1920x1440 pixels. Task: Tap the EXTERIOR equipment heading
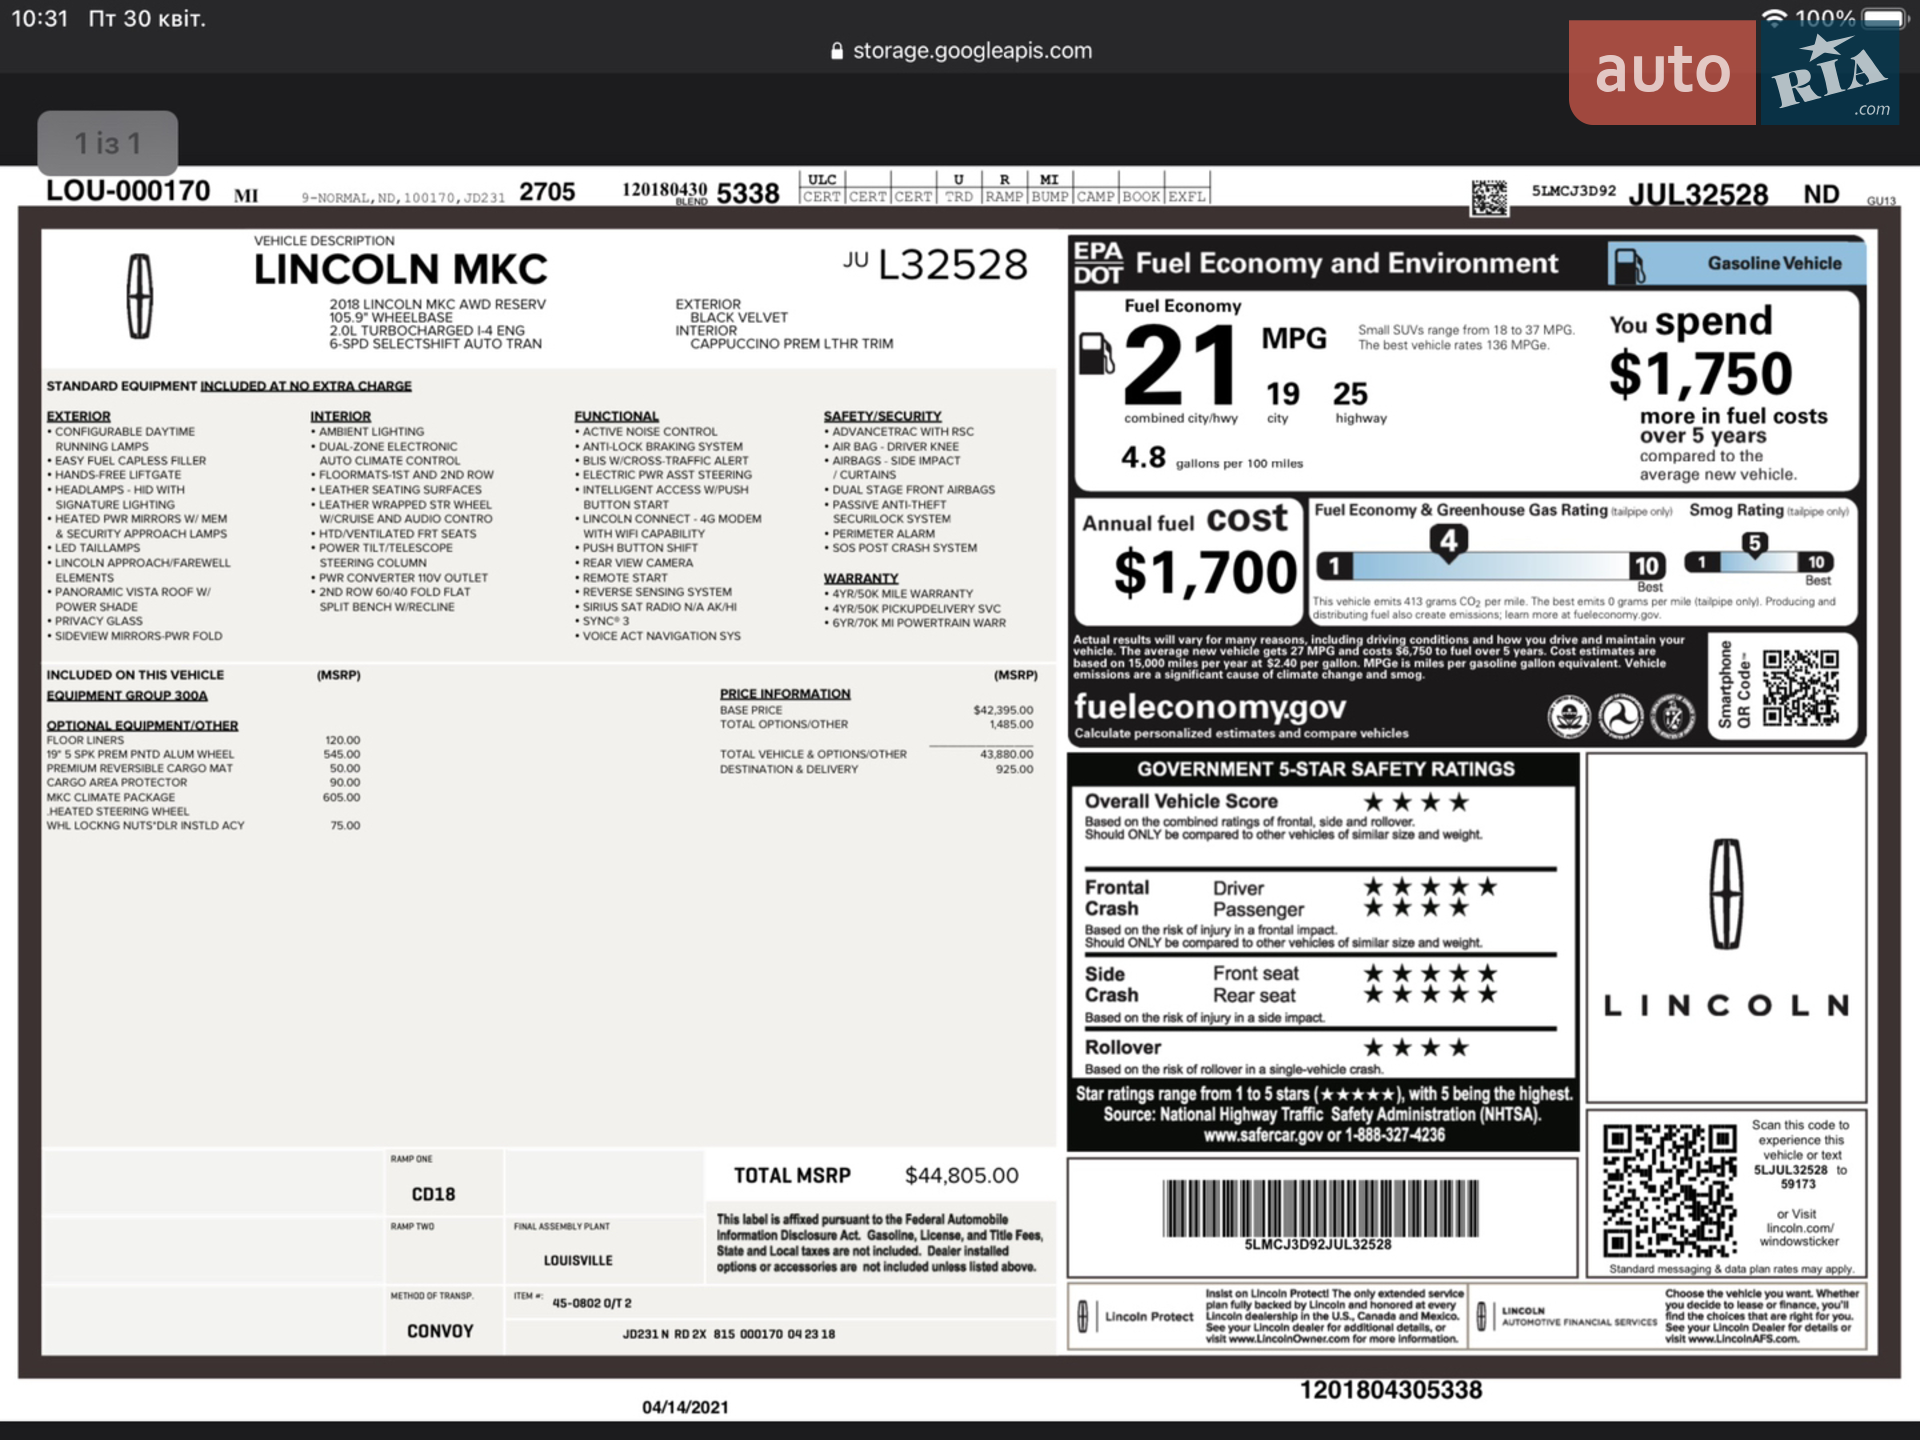[78, 416]
